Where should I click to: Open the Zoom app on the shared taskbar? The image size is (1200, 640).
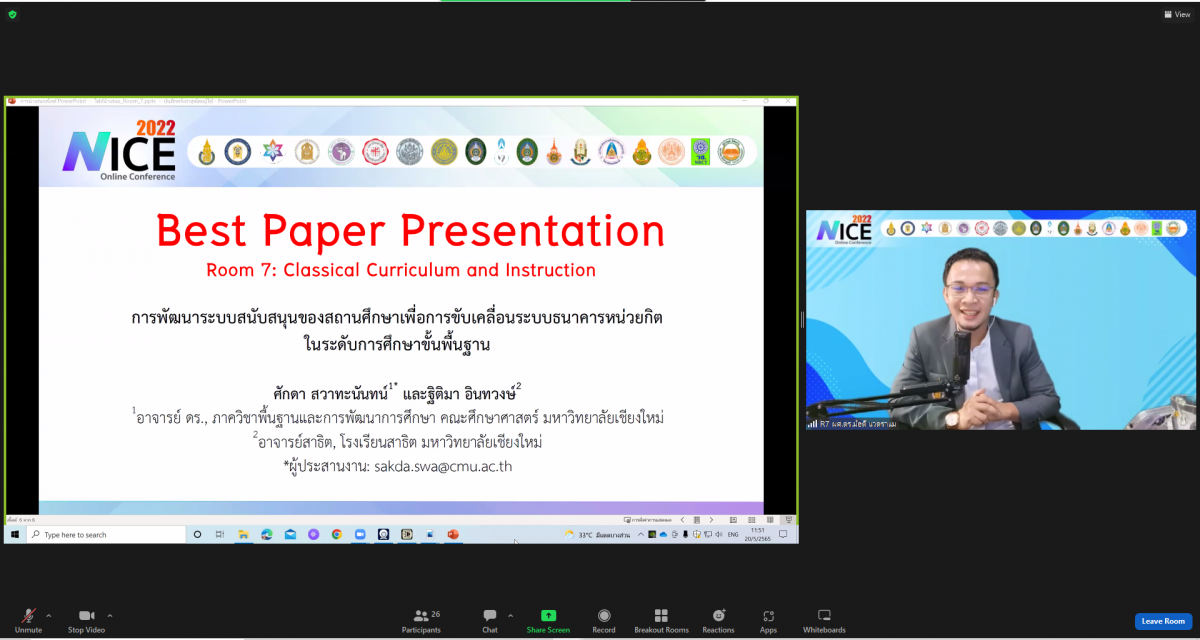360,535
